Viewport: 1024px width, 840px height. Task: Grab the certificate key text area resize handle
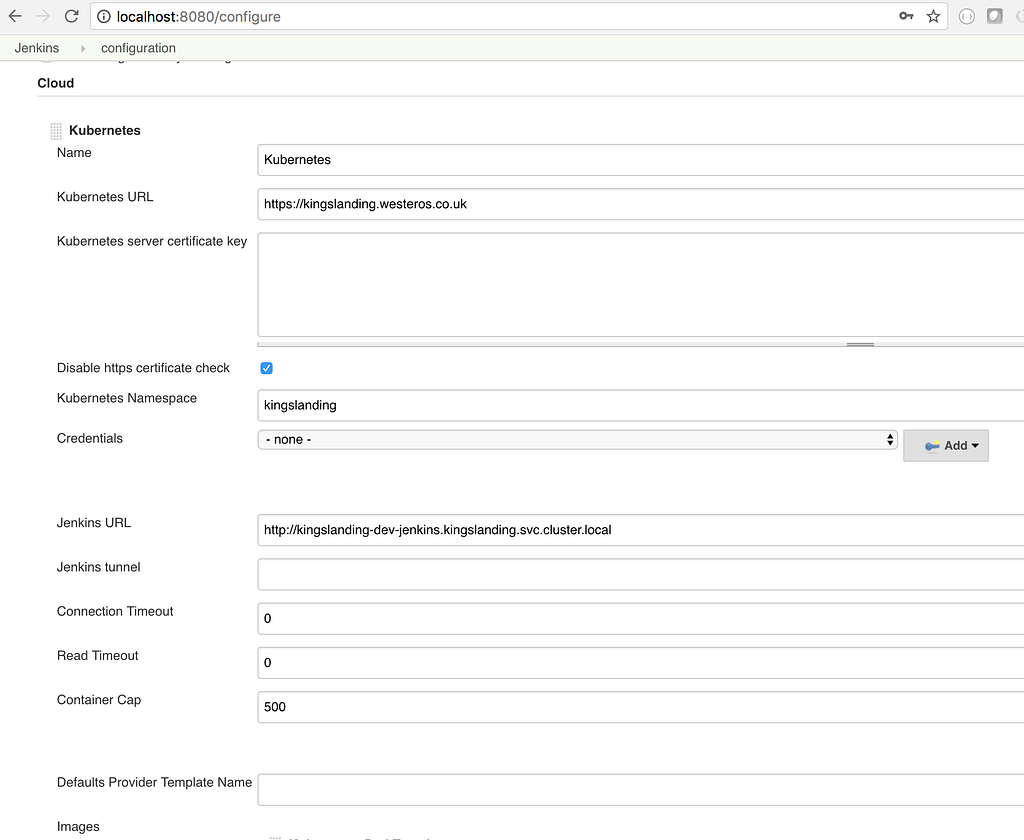(x=860, y=344)
